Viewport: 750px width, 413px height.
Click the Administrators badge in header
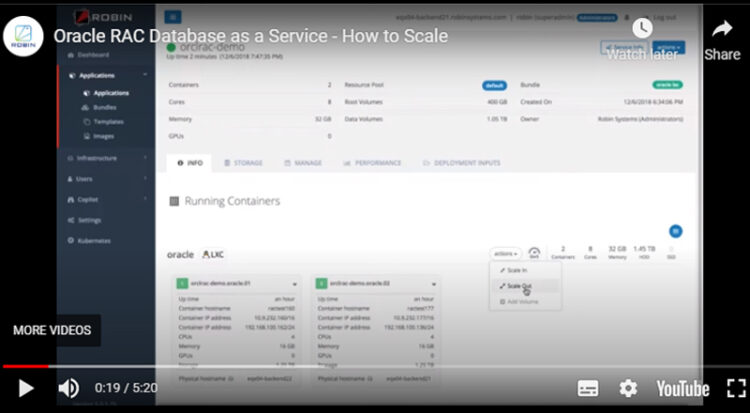597,17
